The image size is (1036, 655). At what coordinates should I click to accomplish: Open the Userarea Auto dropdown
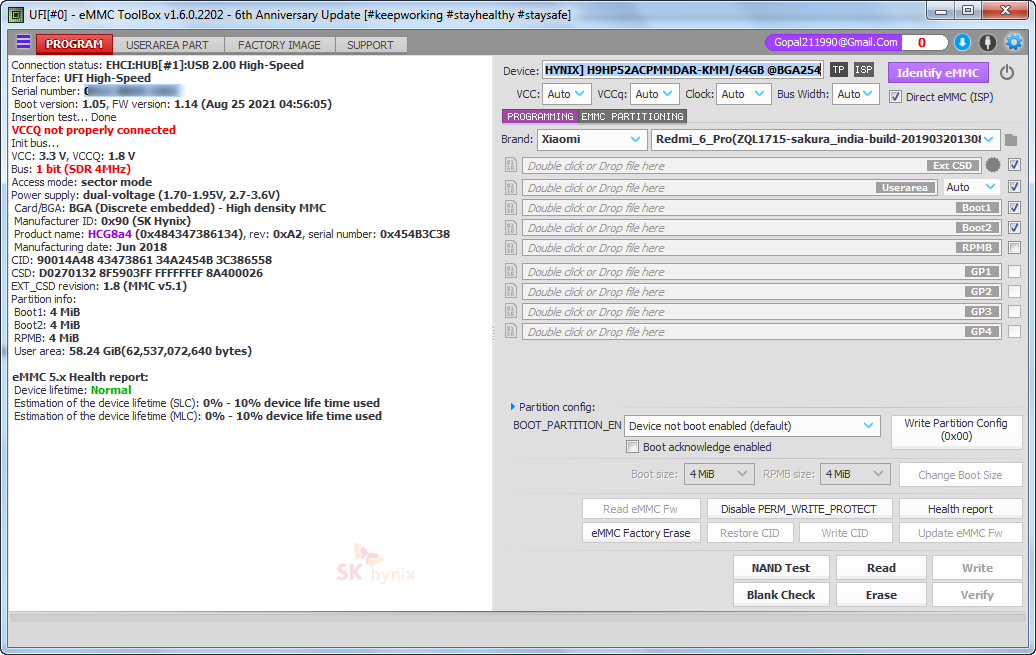pyautogui.click(x=971, y=187)
